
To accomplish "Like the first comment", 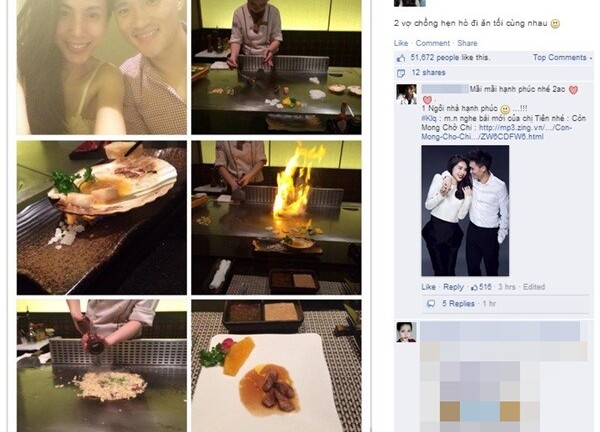I will click(428, 287).
